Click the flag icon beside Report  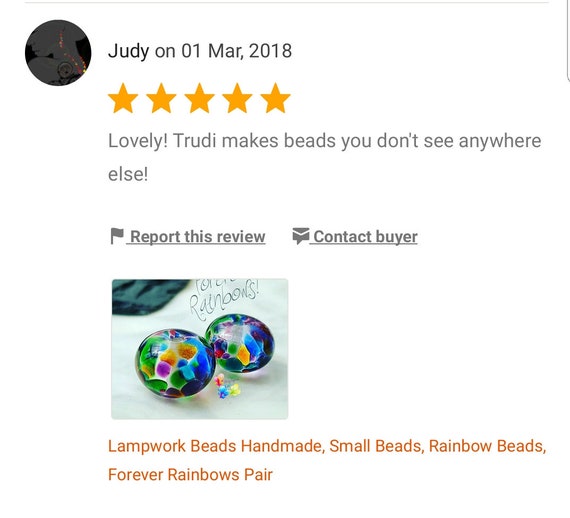(117, 236)
